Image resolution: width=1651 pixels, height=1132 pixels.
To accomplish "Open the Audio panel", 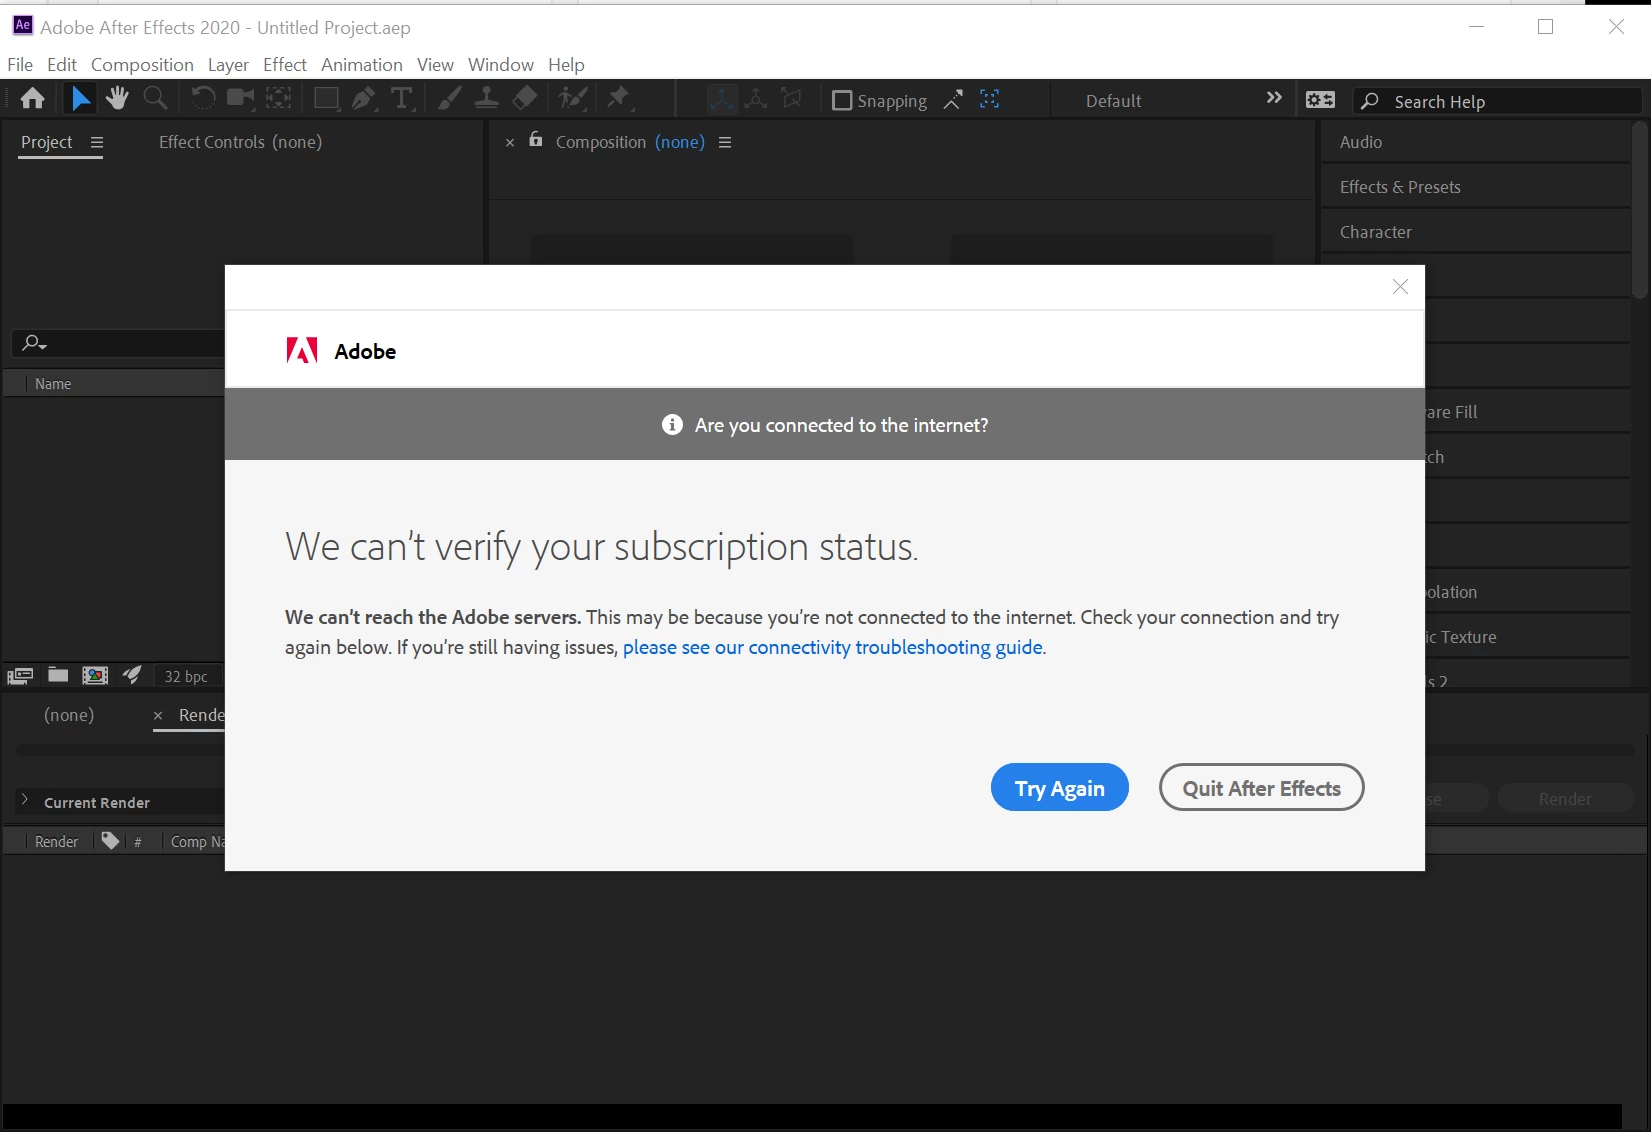I will click(x=1475, y=142).
